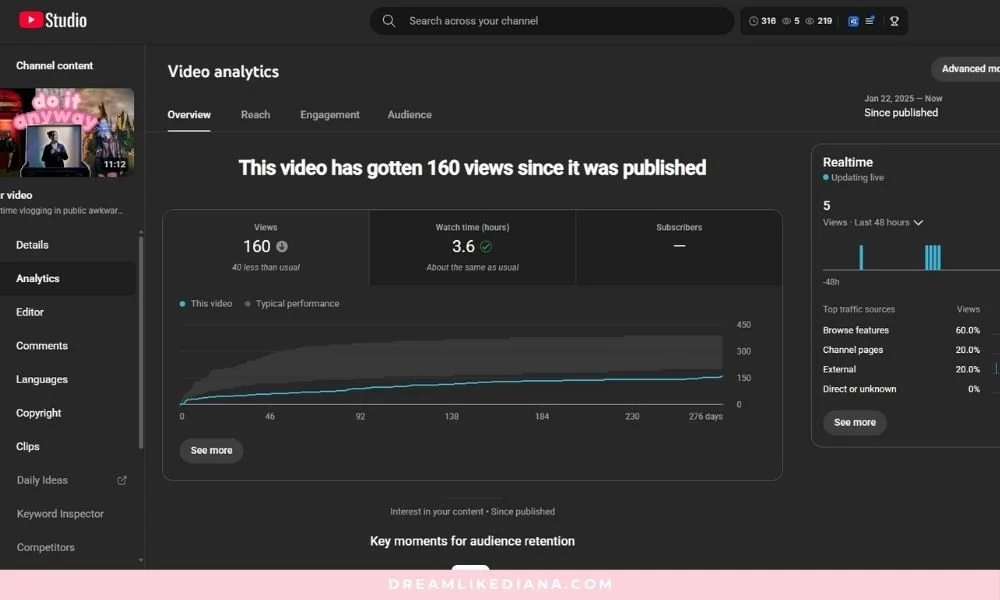This screenshot has width=1000, height=600.
Task: Toggle the This video legend
Action: click(x=206, y=303)
